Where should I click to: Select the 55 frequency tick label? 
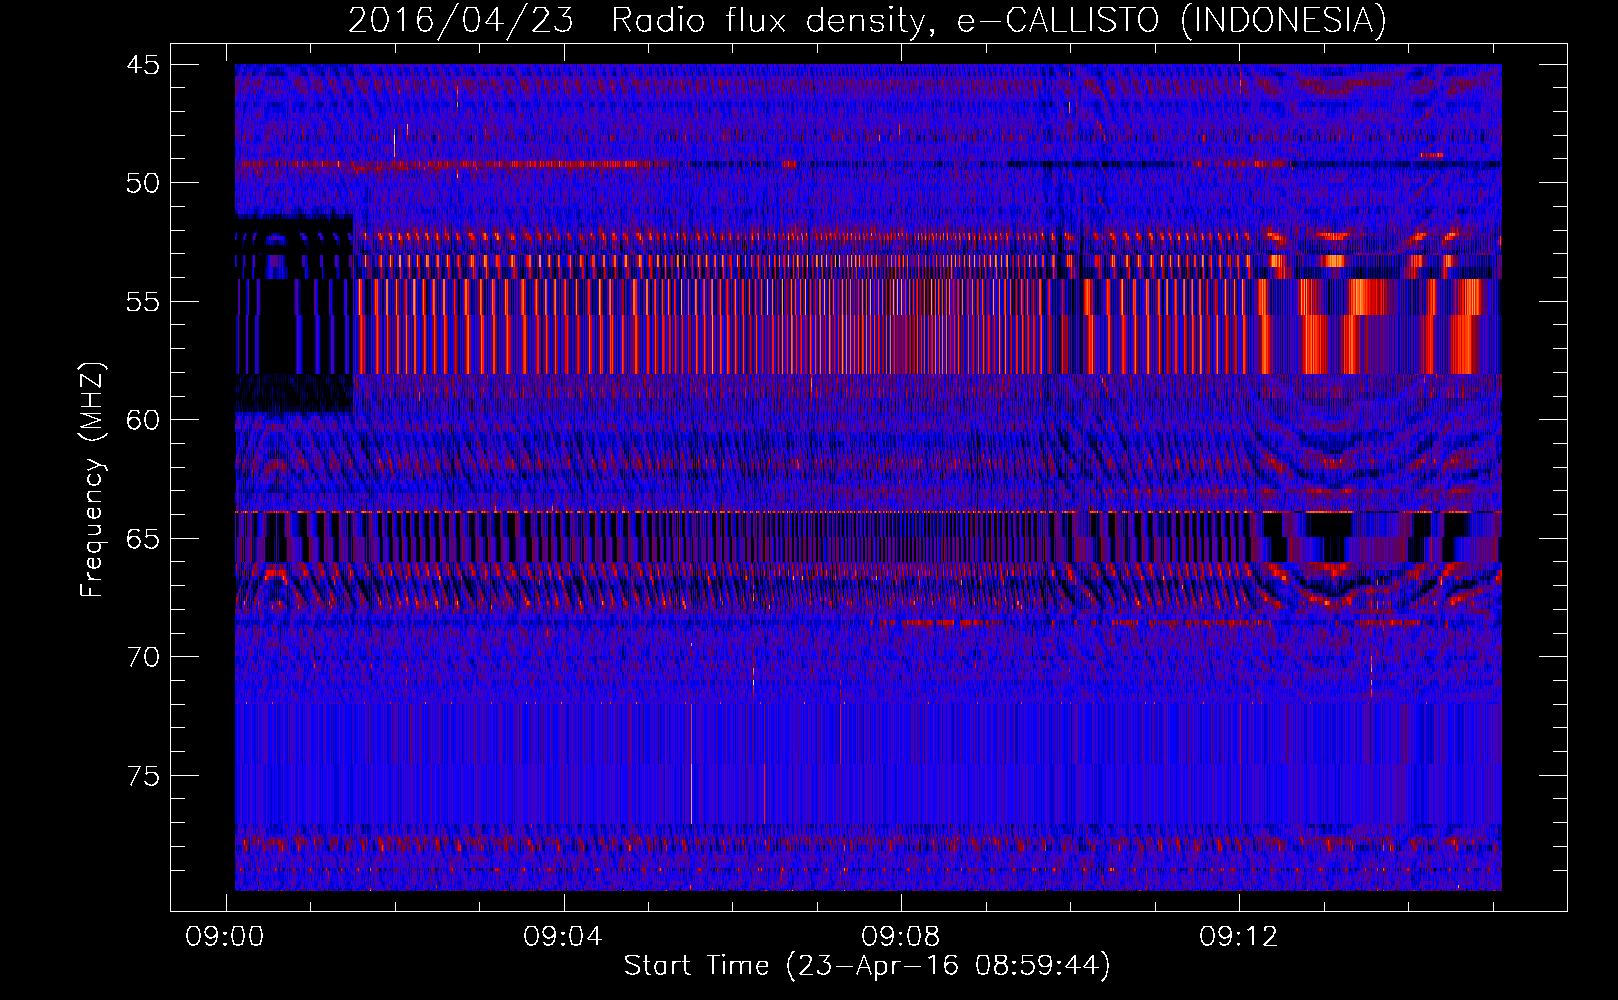(x=143, y=302)
